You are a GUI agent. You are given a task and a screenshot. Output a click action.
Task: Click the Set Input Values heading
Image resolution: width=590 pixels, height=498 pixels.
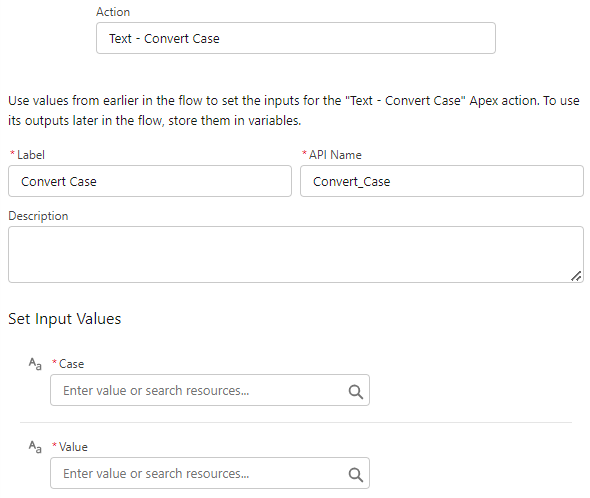tap(65, 319)
